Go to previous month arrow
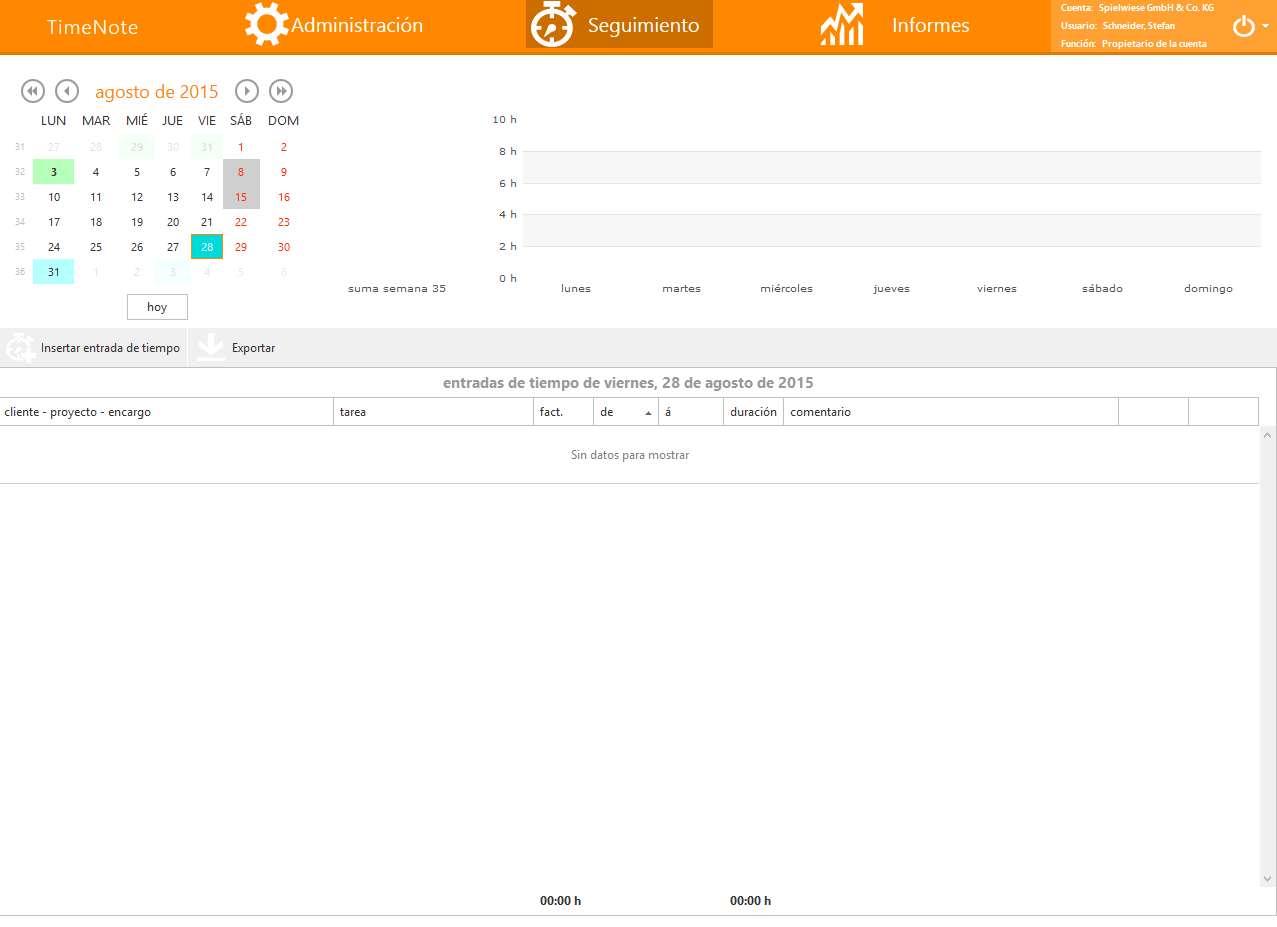The image size is (1277, 927). coord(67,91)
